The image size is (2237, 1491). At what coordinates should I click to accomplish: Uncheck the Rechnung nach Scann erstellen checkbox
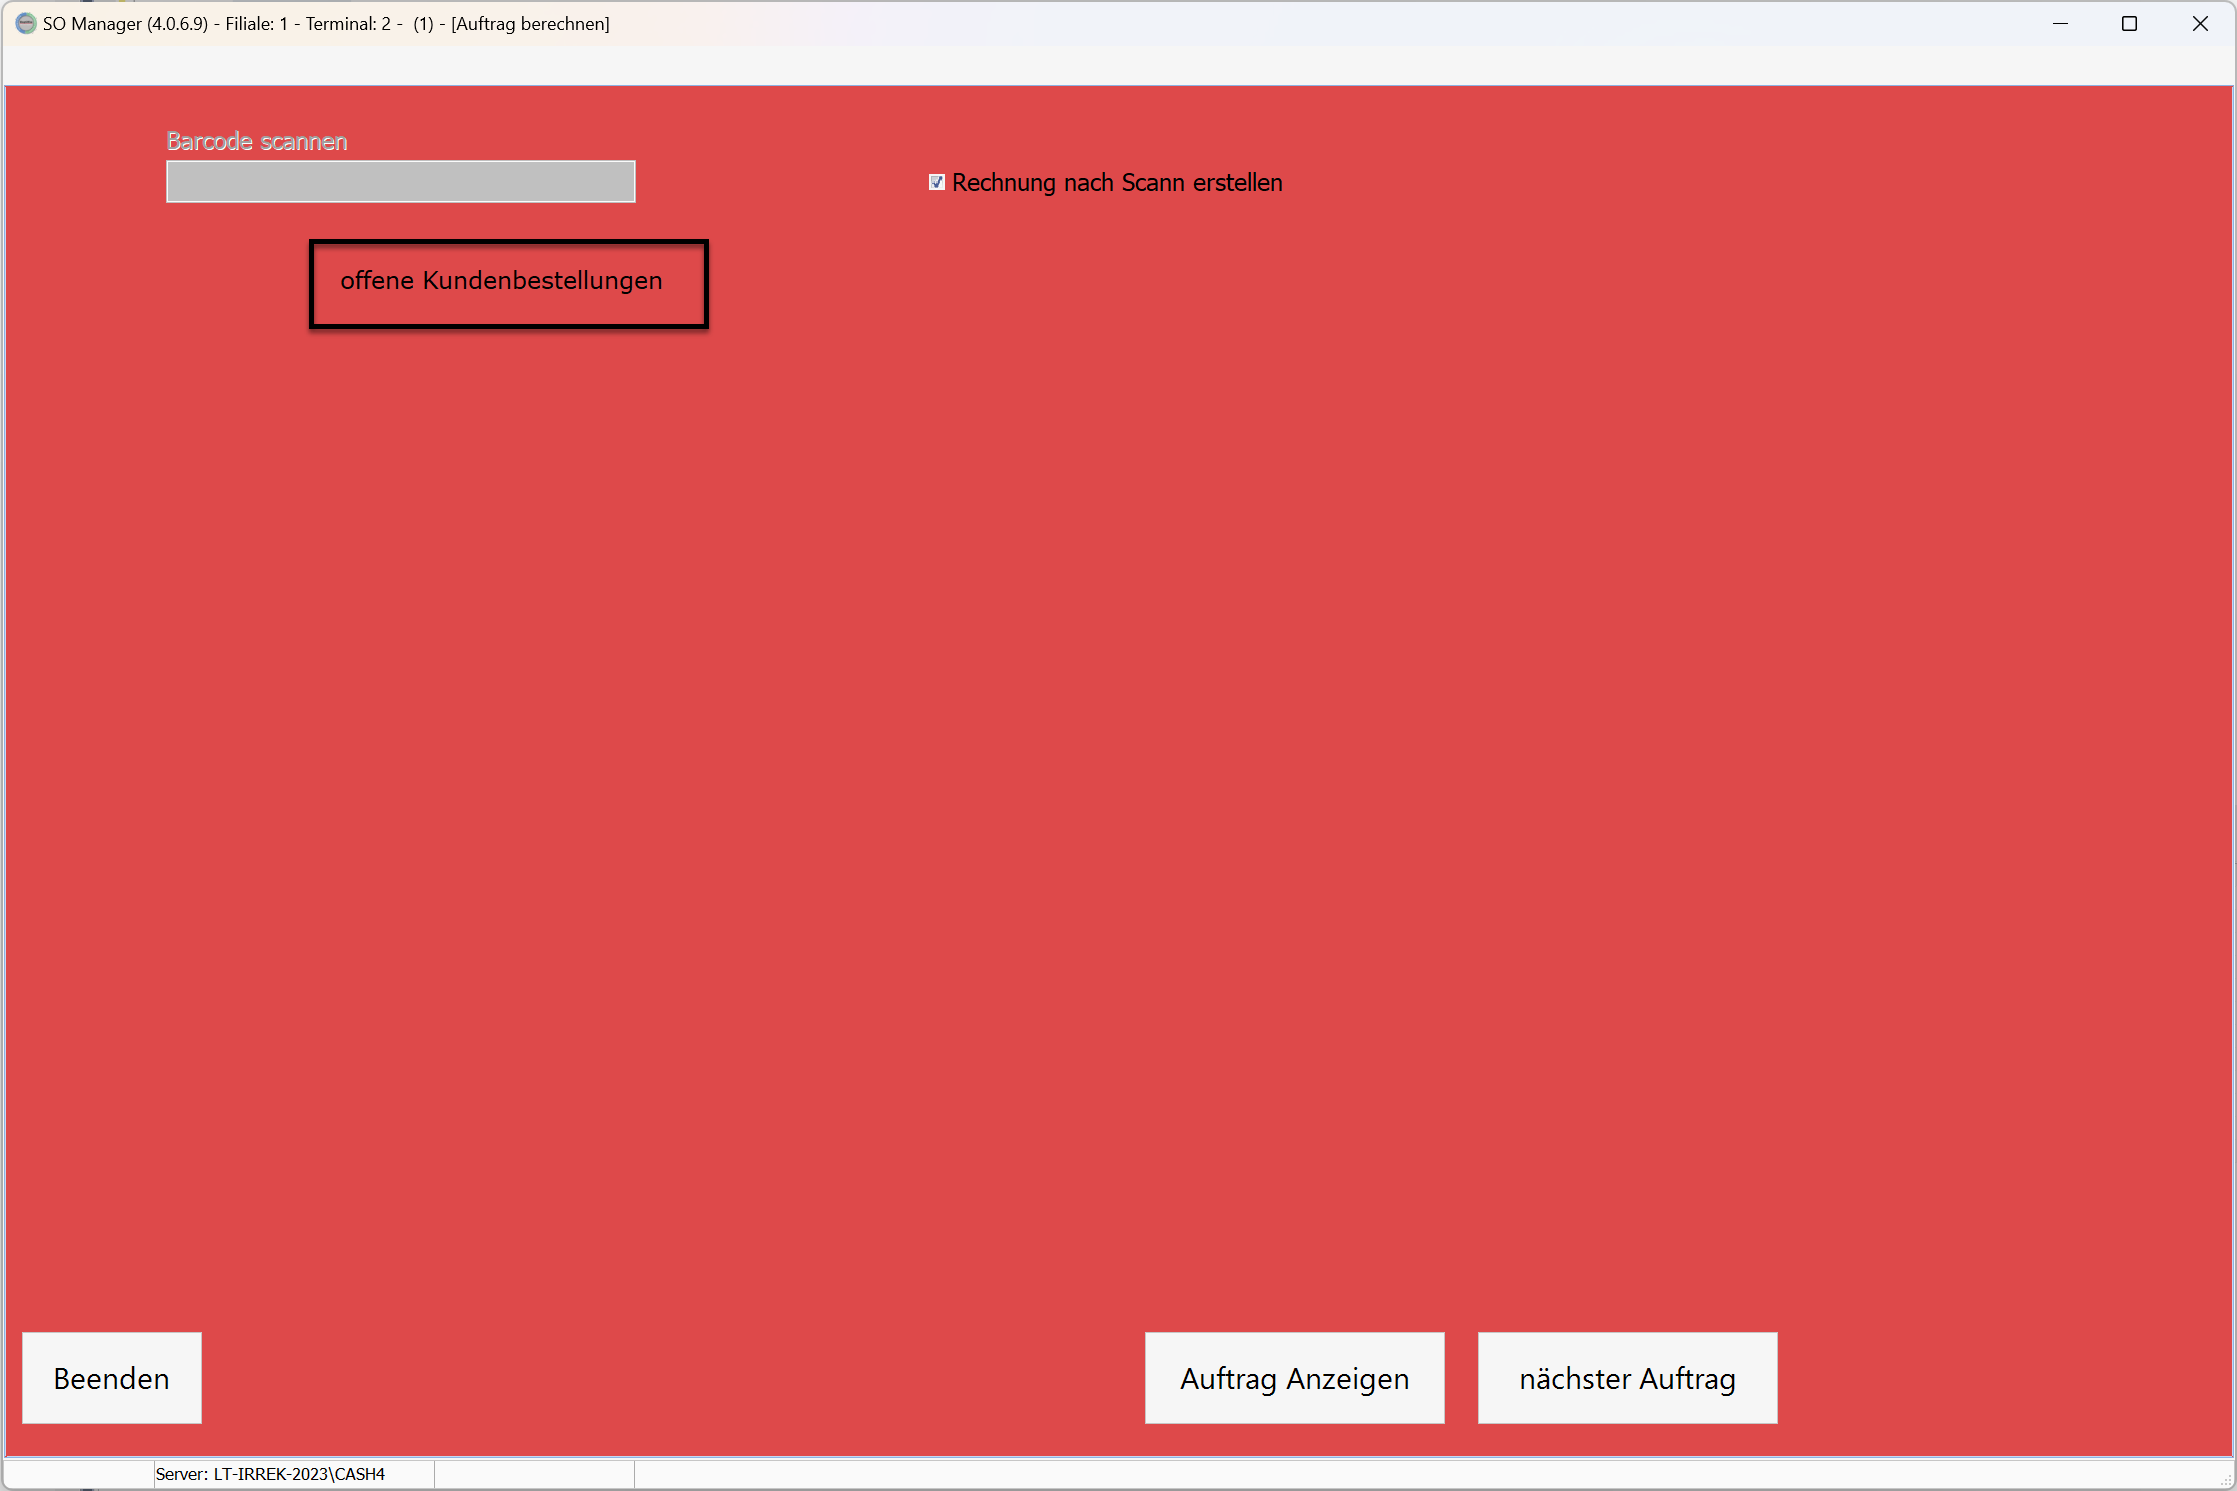tap(937, 182)
